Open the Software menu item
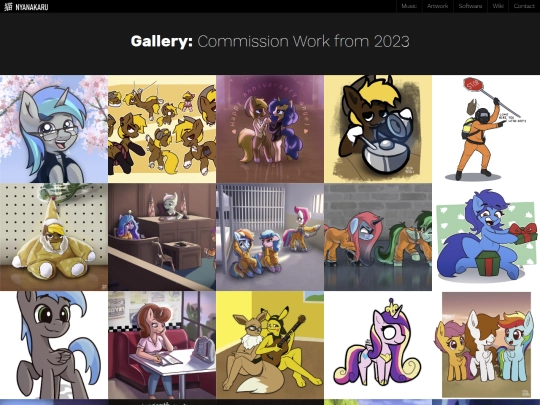This screenshot has height=405, width=540. pyautogui.click(x=470, y=6)
